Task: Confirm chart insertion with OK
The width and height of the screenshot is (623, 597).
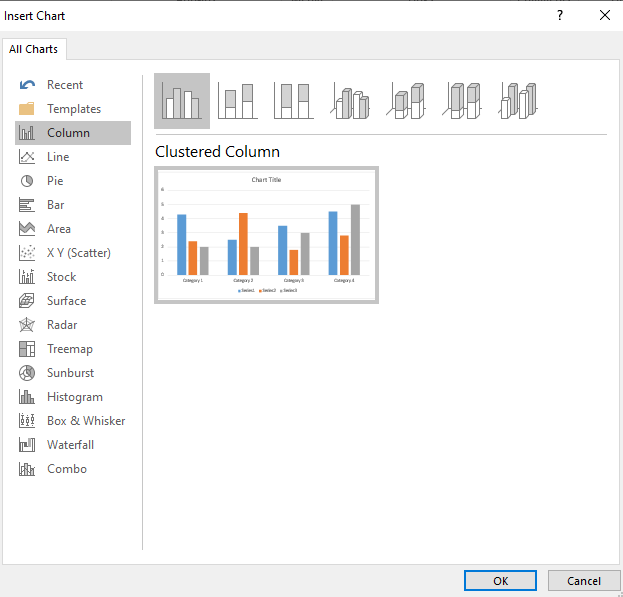Action: coord(500,581)
